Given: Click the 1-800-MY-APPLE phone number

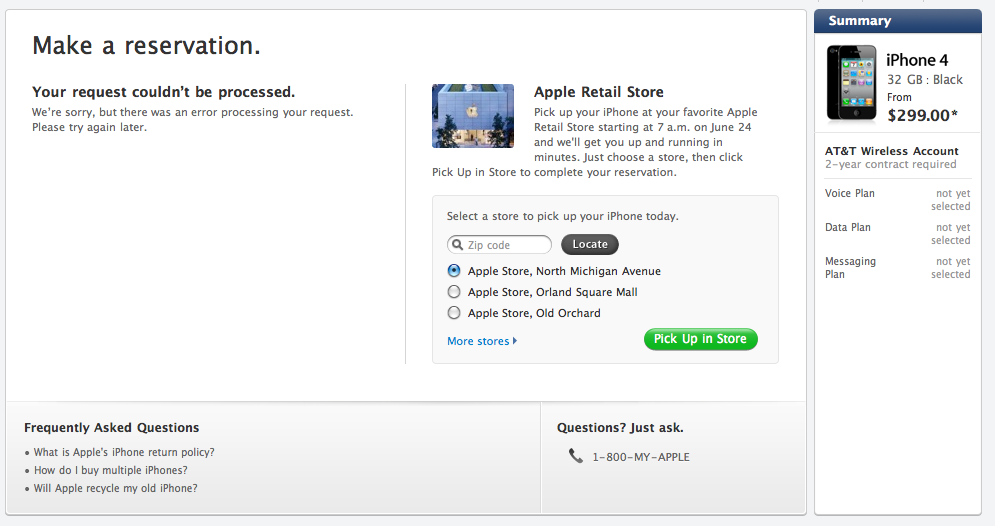Looking at the screenshot, I should (x=641, y=457).
